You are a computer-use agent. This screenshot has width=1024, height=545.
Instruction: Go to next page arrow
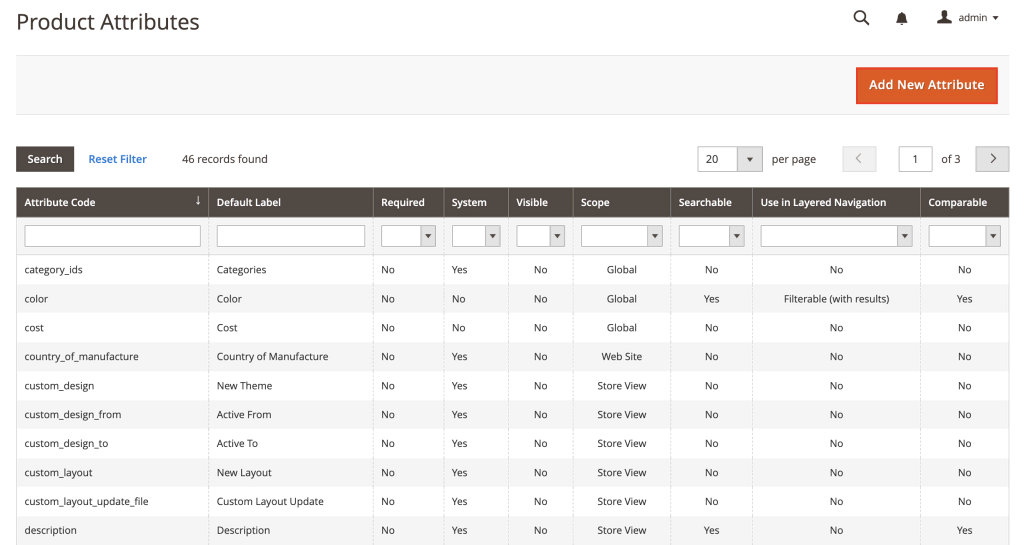pyautogui.click(x=992, y=159)
